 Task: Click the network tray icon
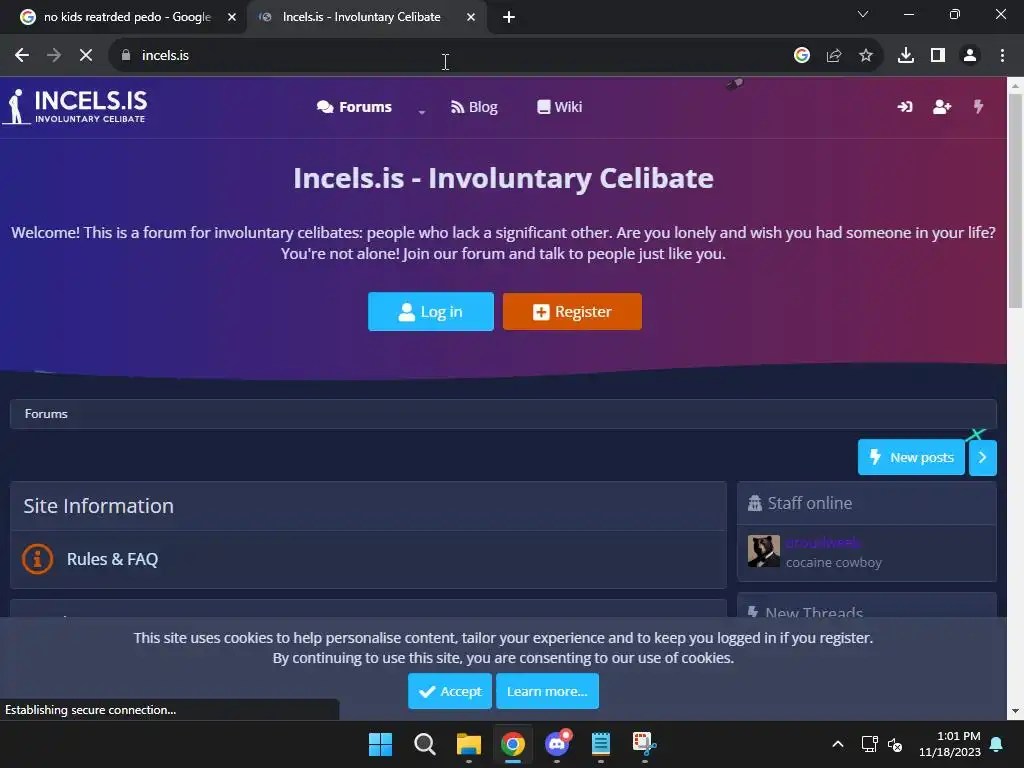[869, 744]
